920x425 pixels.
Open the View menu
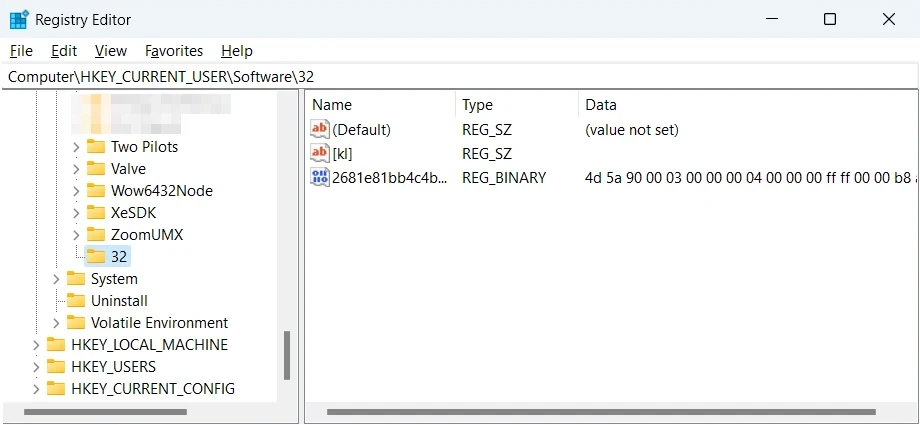[x=111, y=51]
